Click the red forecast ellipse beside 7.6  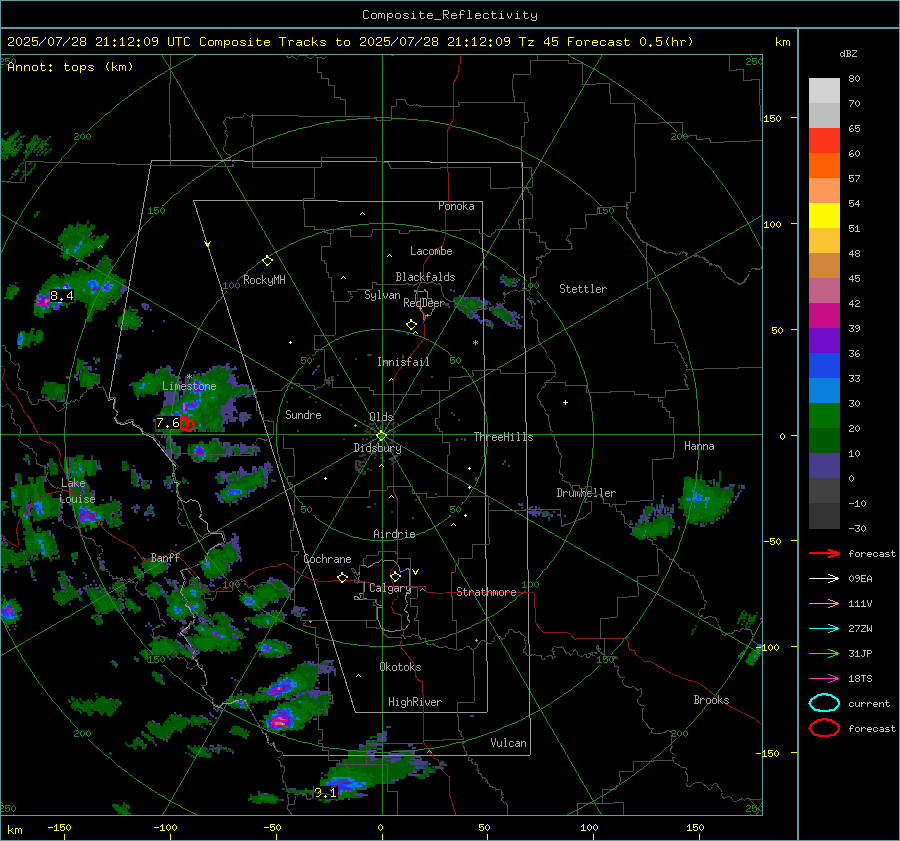188,424
